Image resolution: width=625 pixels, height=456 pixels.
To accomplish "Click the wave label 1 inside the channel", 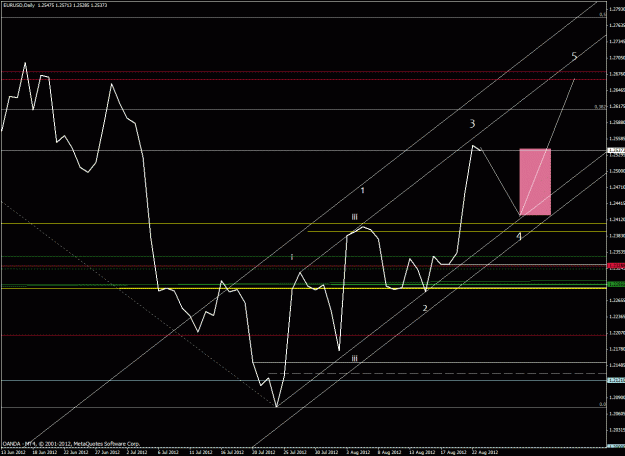I will 362,191.
